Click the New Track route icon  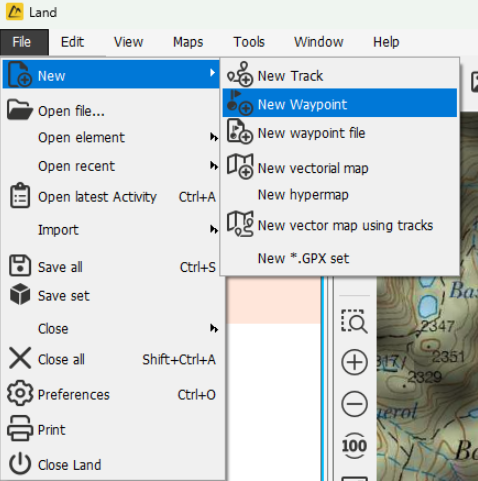click(x=240, y=74)
